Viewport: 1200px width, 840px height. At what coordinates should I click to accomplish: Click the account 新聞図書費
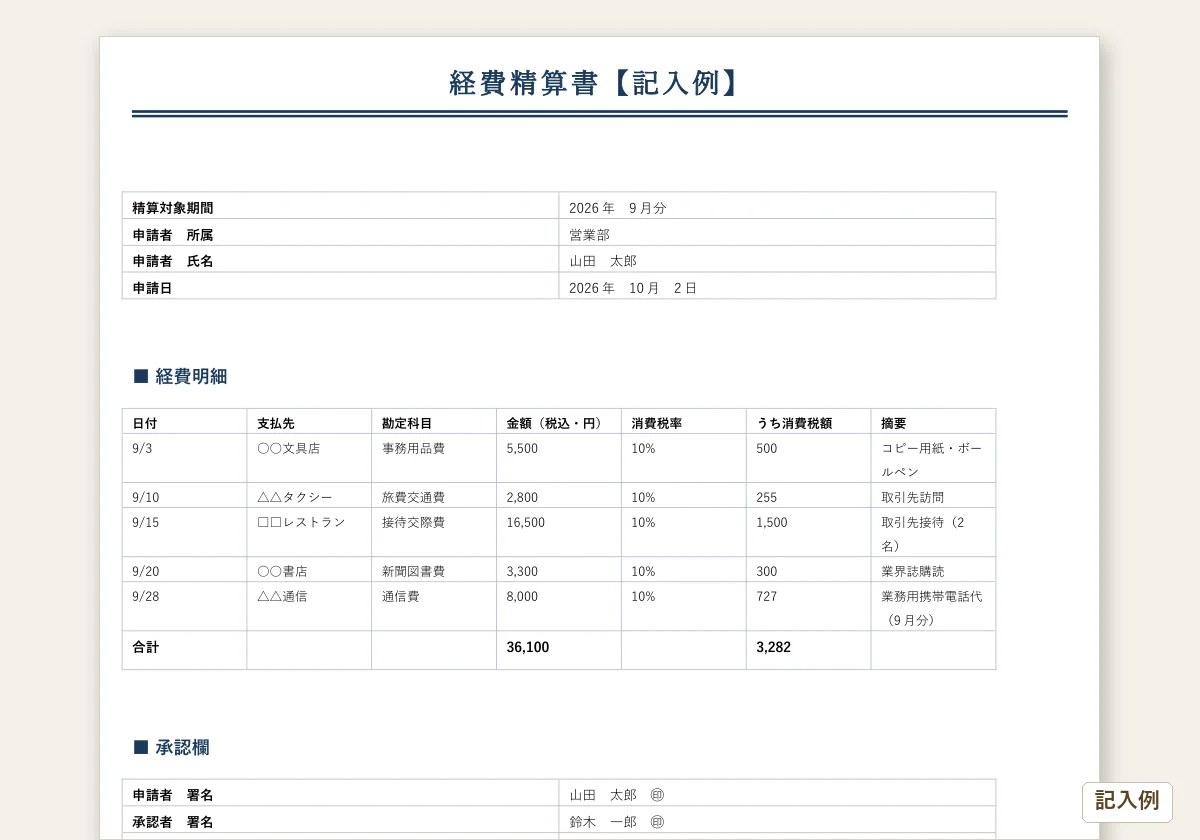pos(413,571)
